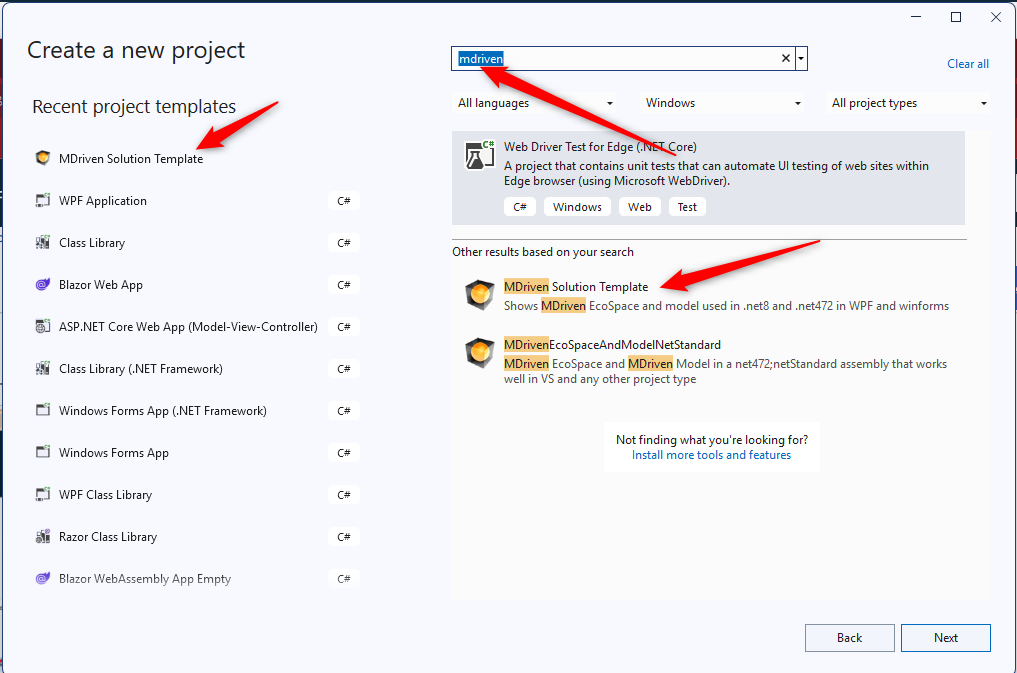Viewport: 1017px width, 673px height.
Task: Click the Class Library (.NET Framework) icon
Action: tap(43, 368)
